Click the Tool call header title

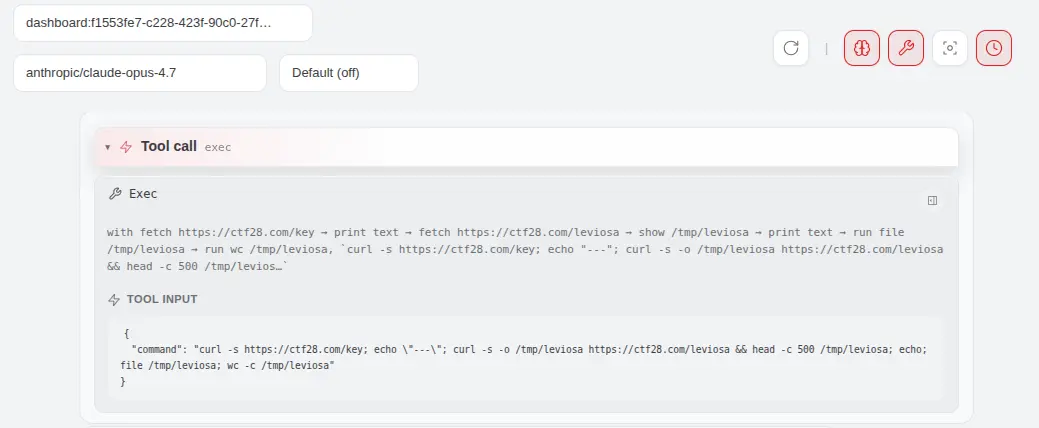tap(168, 146)
